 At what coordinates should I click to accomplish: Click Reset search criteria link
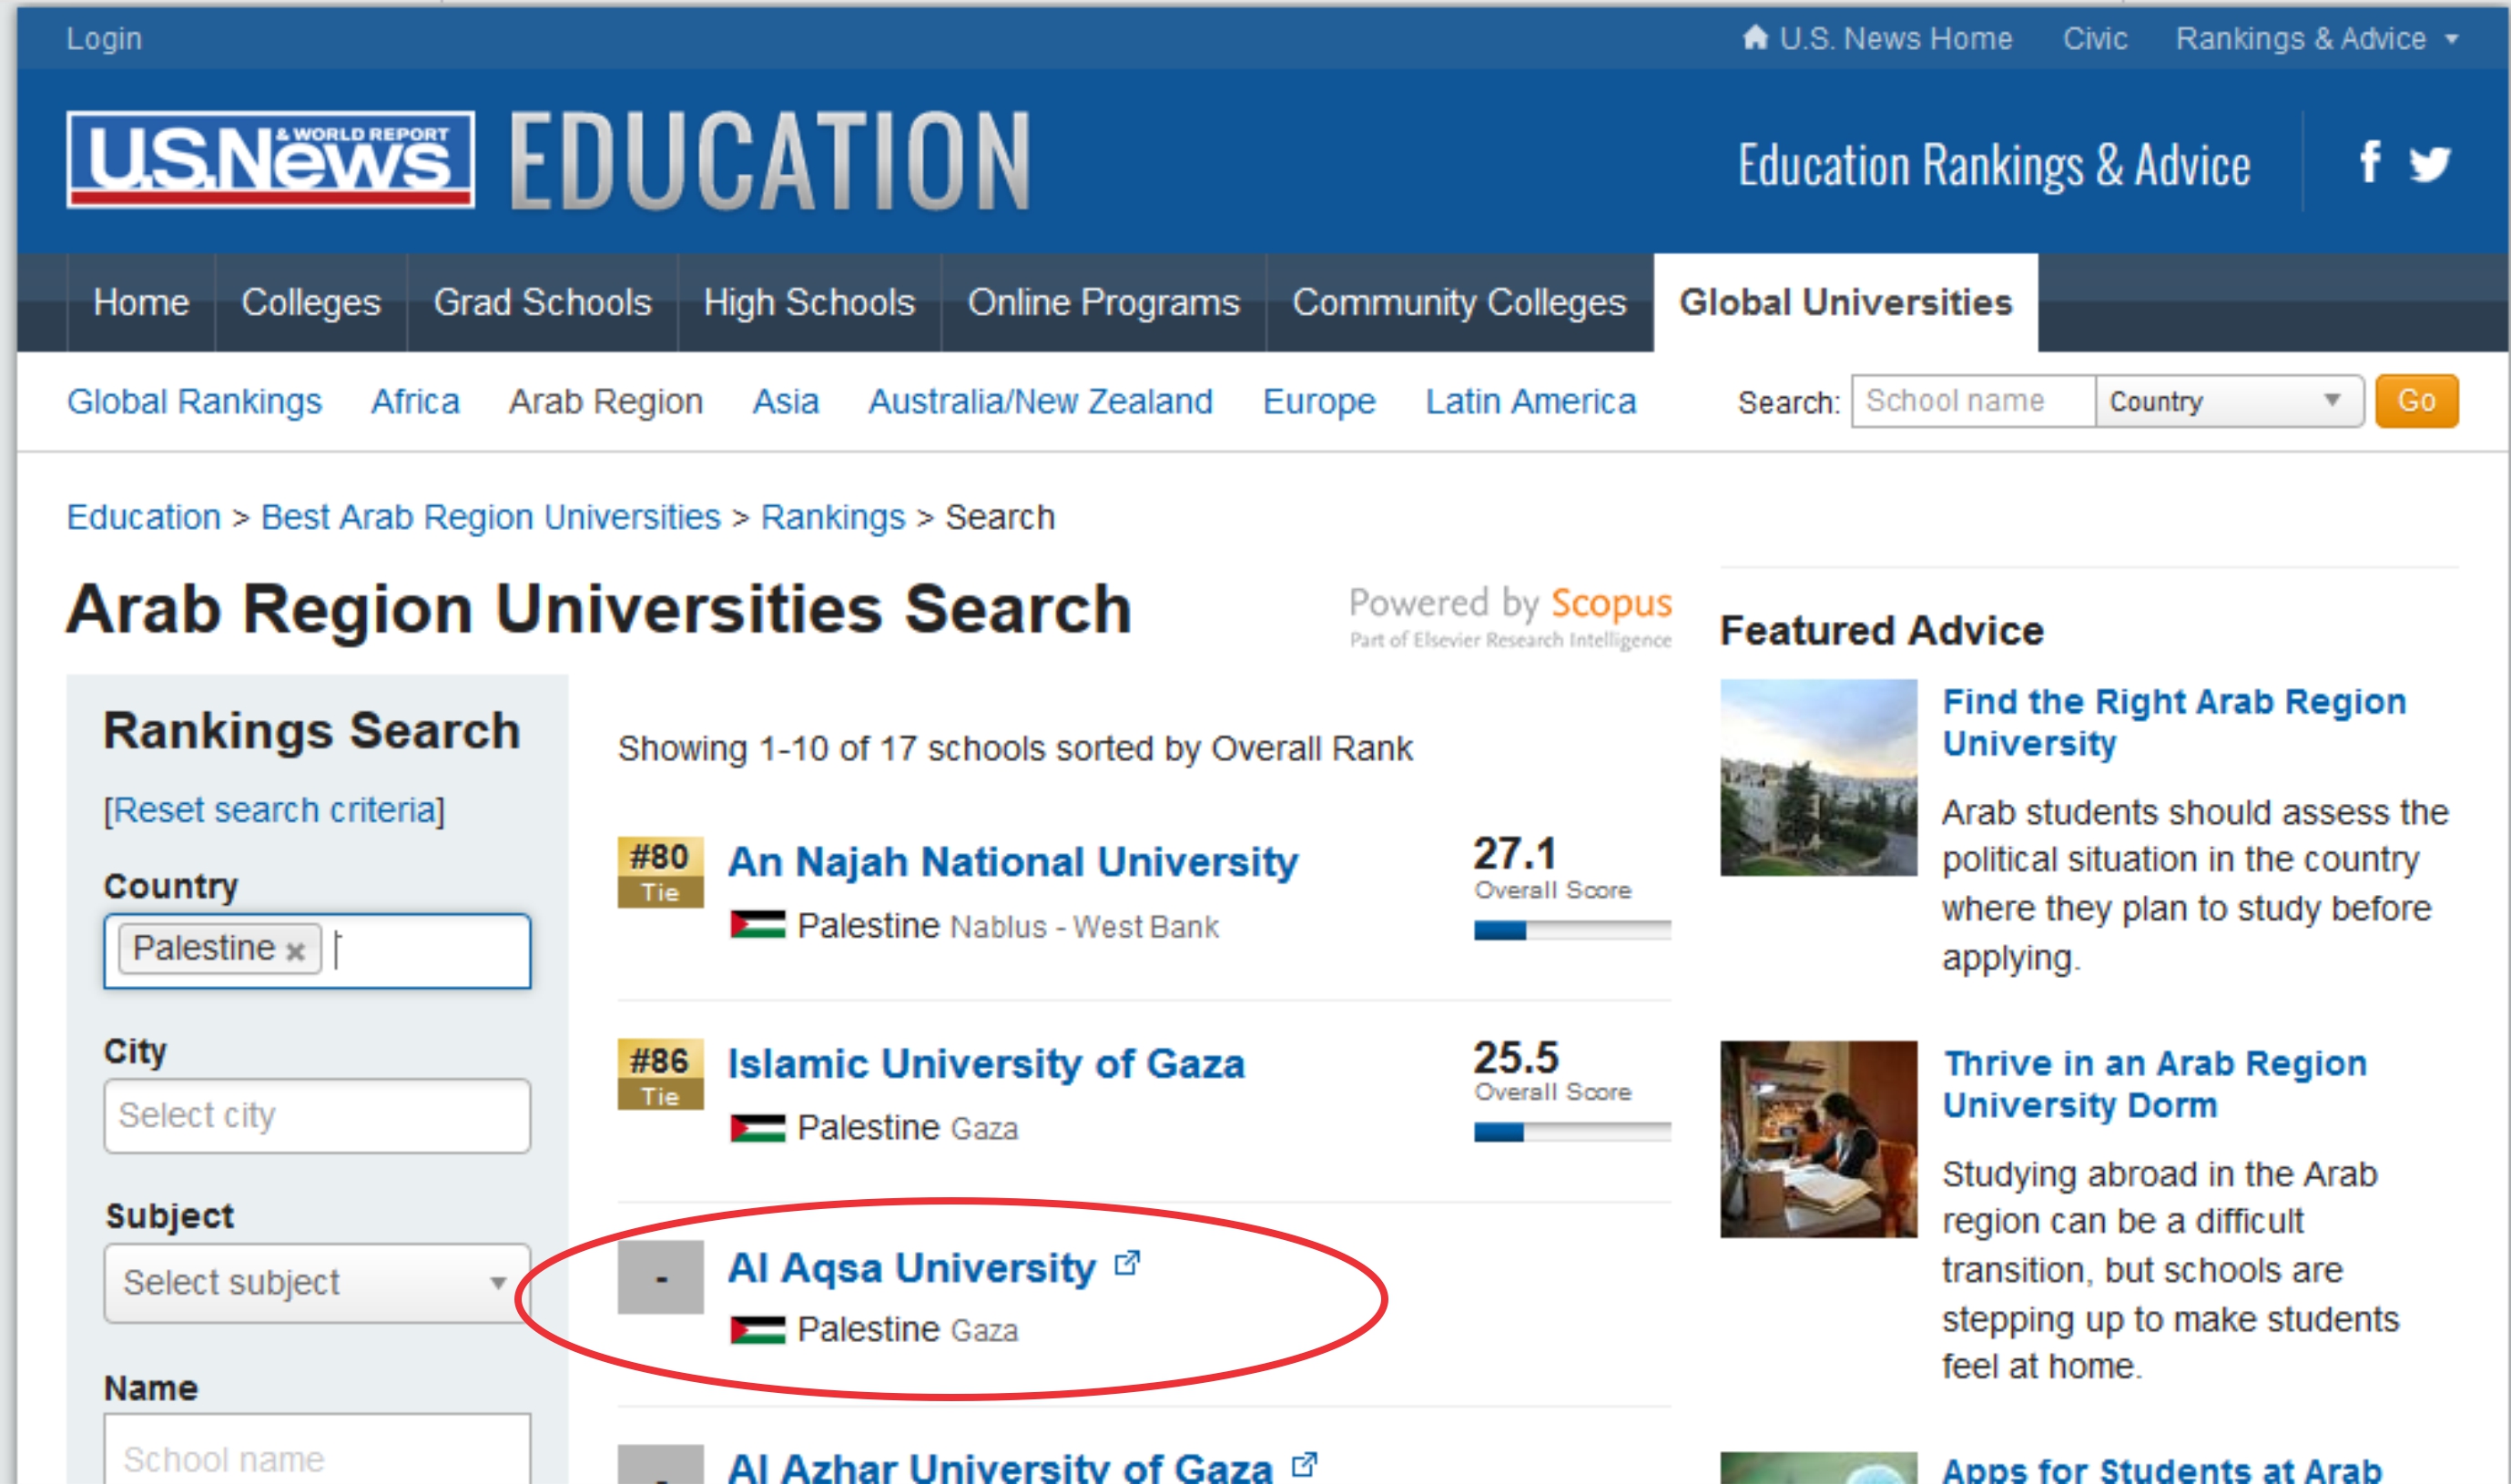(x=274, y=810)
